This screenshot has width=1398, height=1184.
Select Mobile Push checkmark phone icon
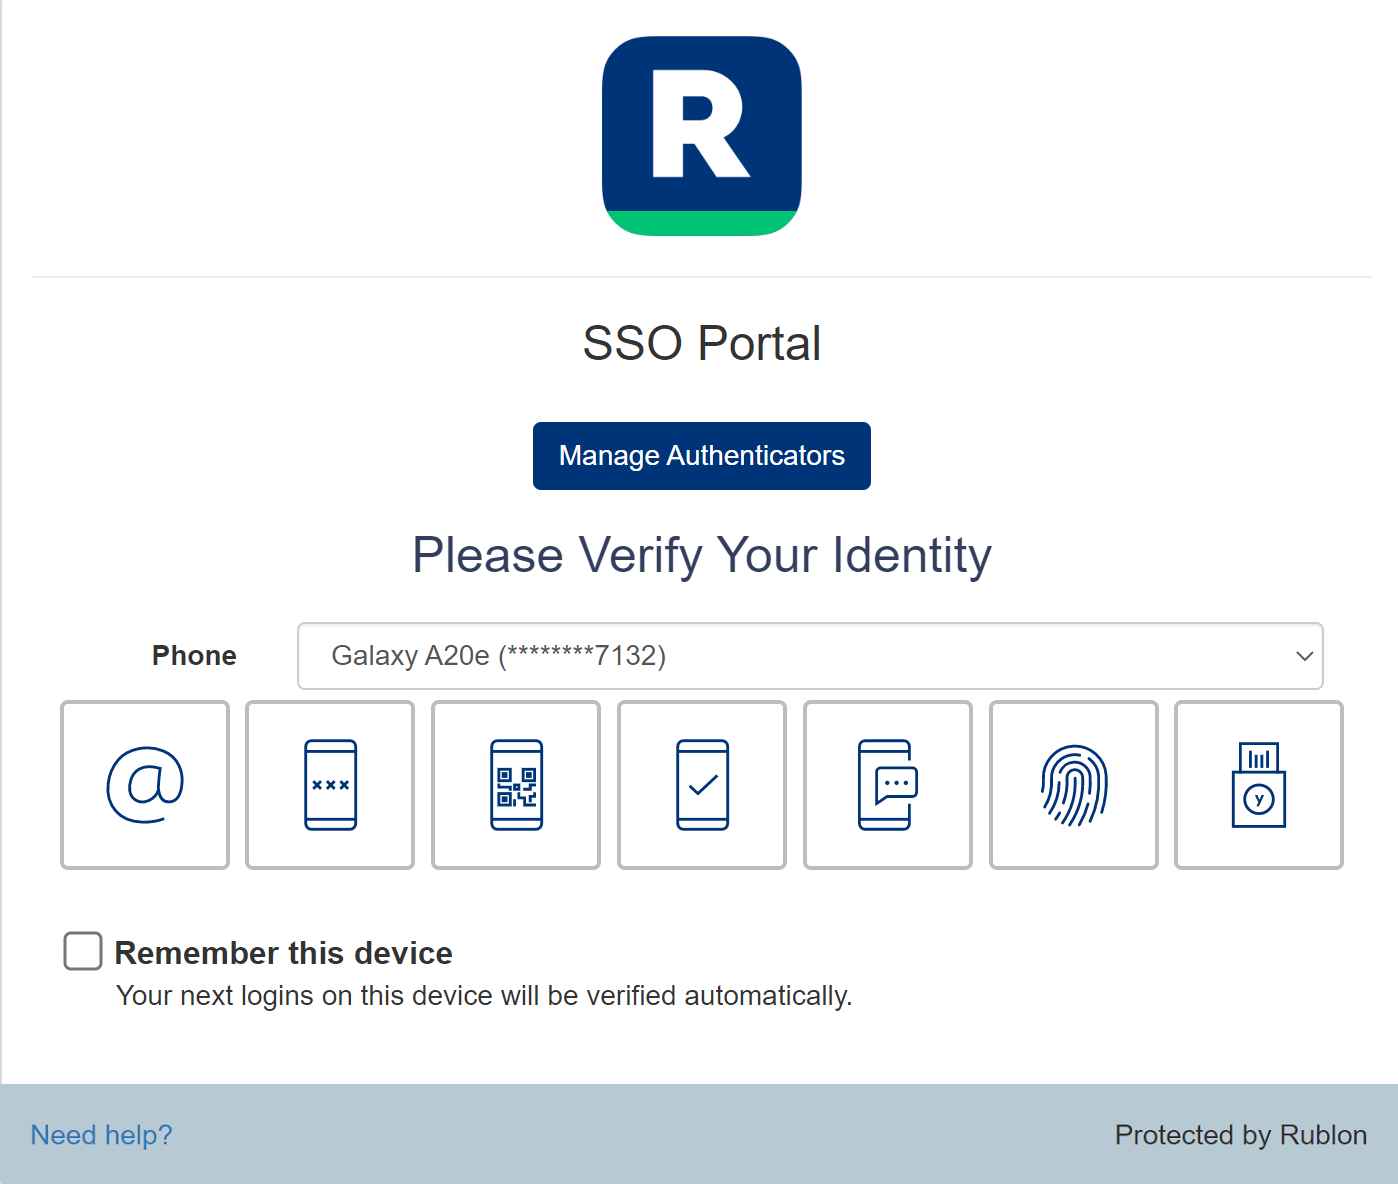(x=702, y=785)
